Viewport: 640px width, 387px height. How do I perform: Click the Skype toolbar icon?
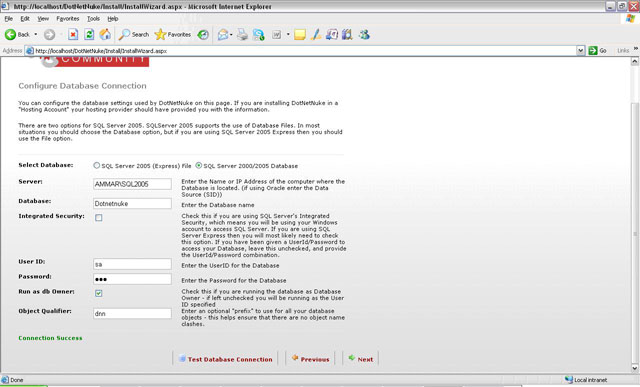259,35
